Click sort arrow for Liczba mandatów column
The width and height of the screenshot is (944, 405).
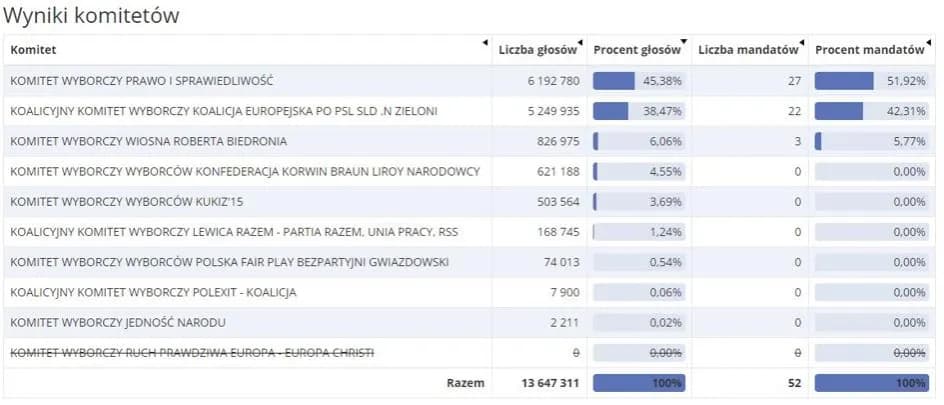click(803, 42)
